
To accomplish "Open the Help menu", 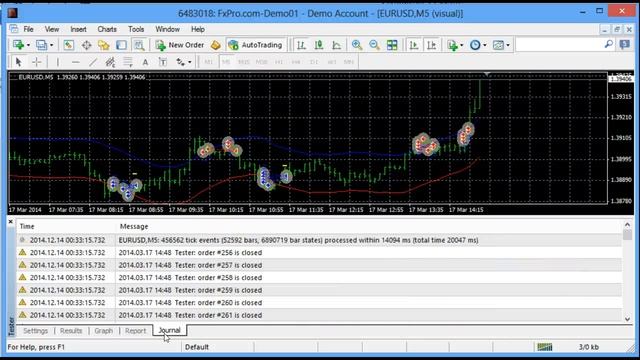I will click(198, 29).
